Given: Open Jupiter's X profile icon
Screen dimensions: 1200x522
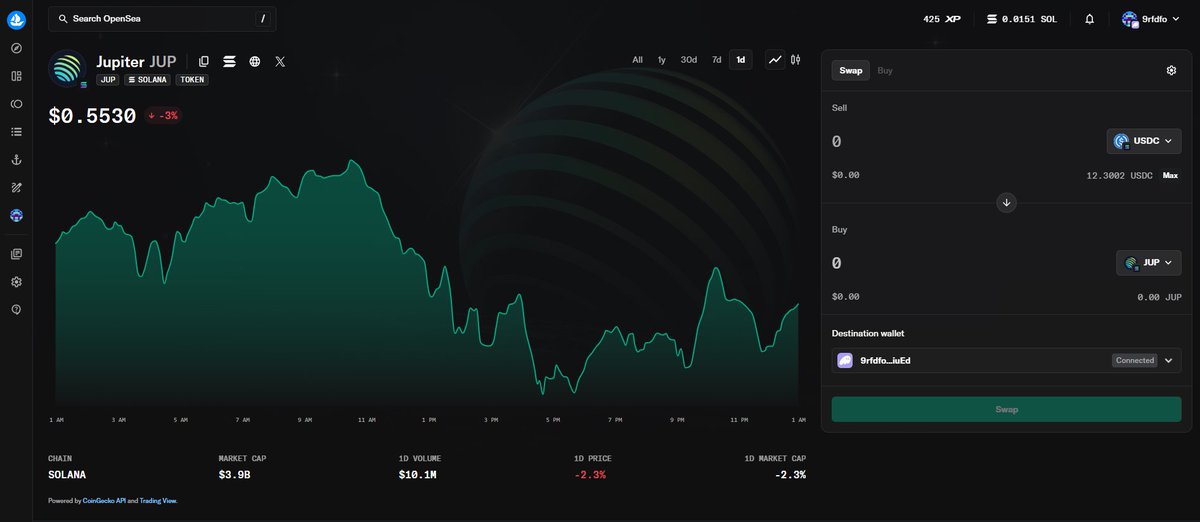Looking at the screenshot, I should coord(280,62).
